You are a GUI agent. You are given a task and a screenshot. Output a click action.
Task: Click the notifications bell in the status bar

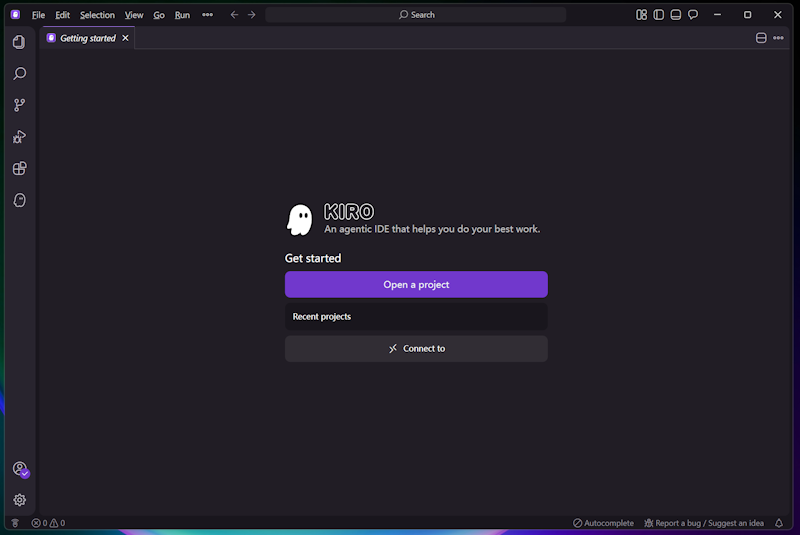click(x=779, y=523)
